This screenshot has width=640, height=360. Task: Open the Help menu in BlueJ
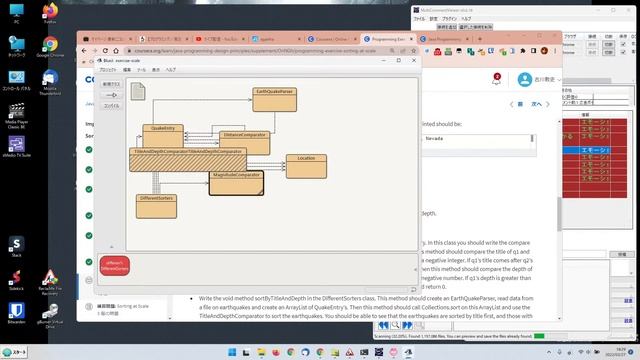coord(171,70)
